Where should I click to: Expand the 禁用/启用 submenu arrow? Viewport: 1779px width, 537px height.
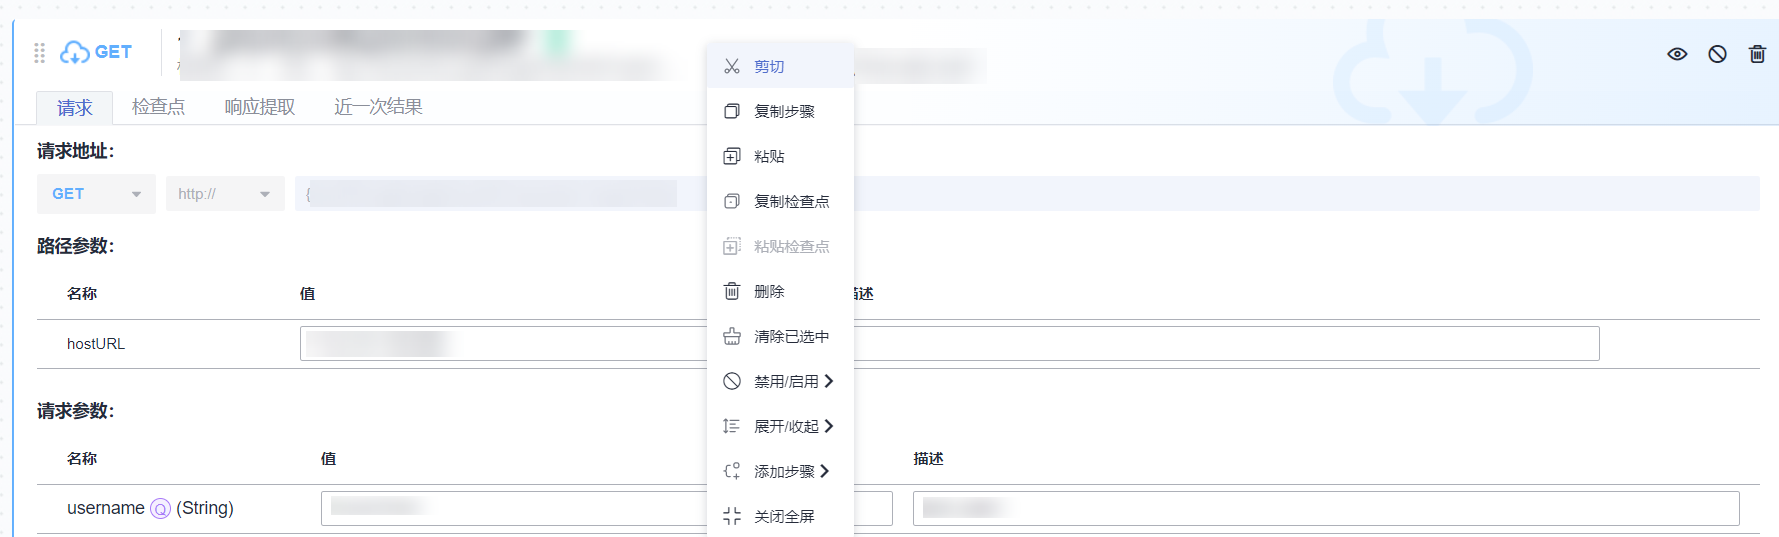(x=829, y=381)
